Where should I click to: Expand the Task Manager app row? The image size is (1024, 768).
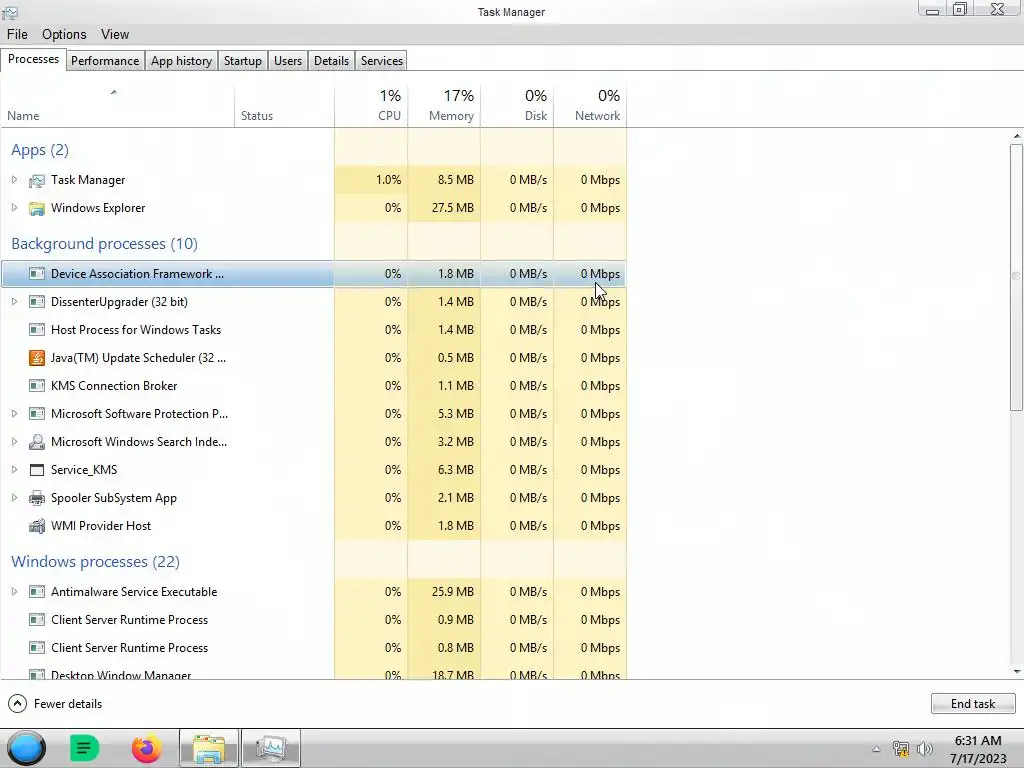tap(14, 180)
